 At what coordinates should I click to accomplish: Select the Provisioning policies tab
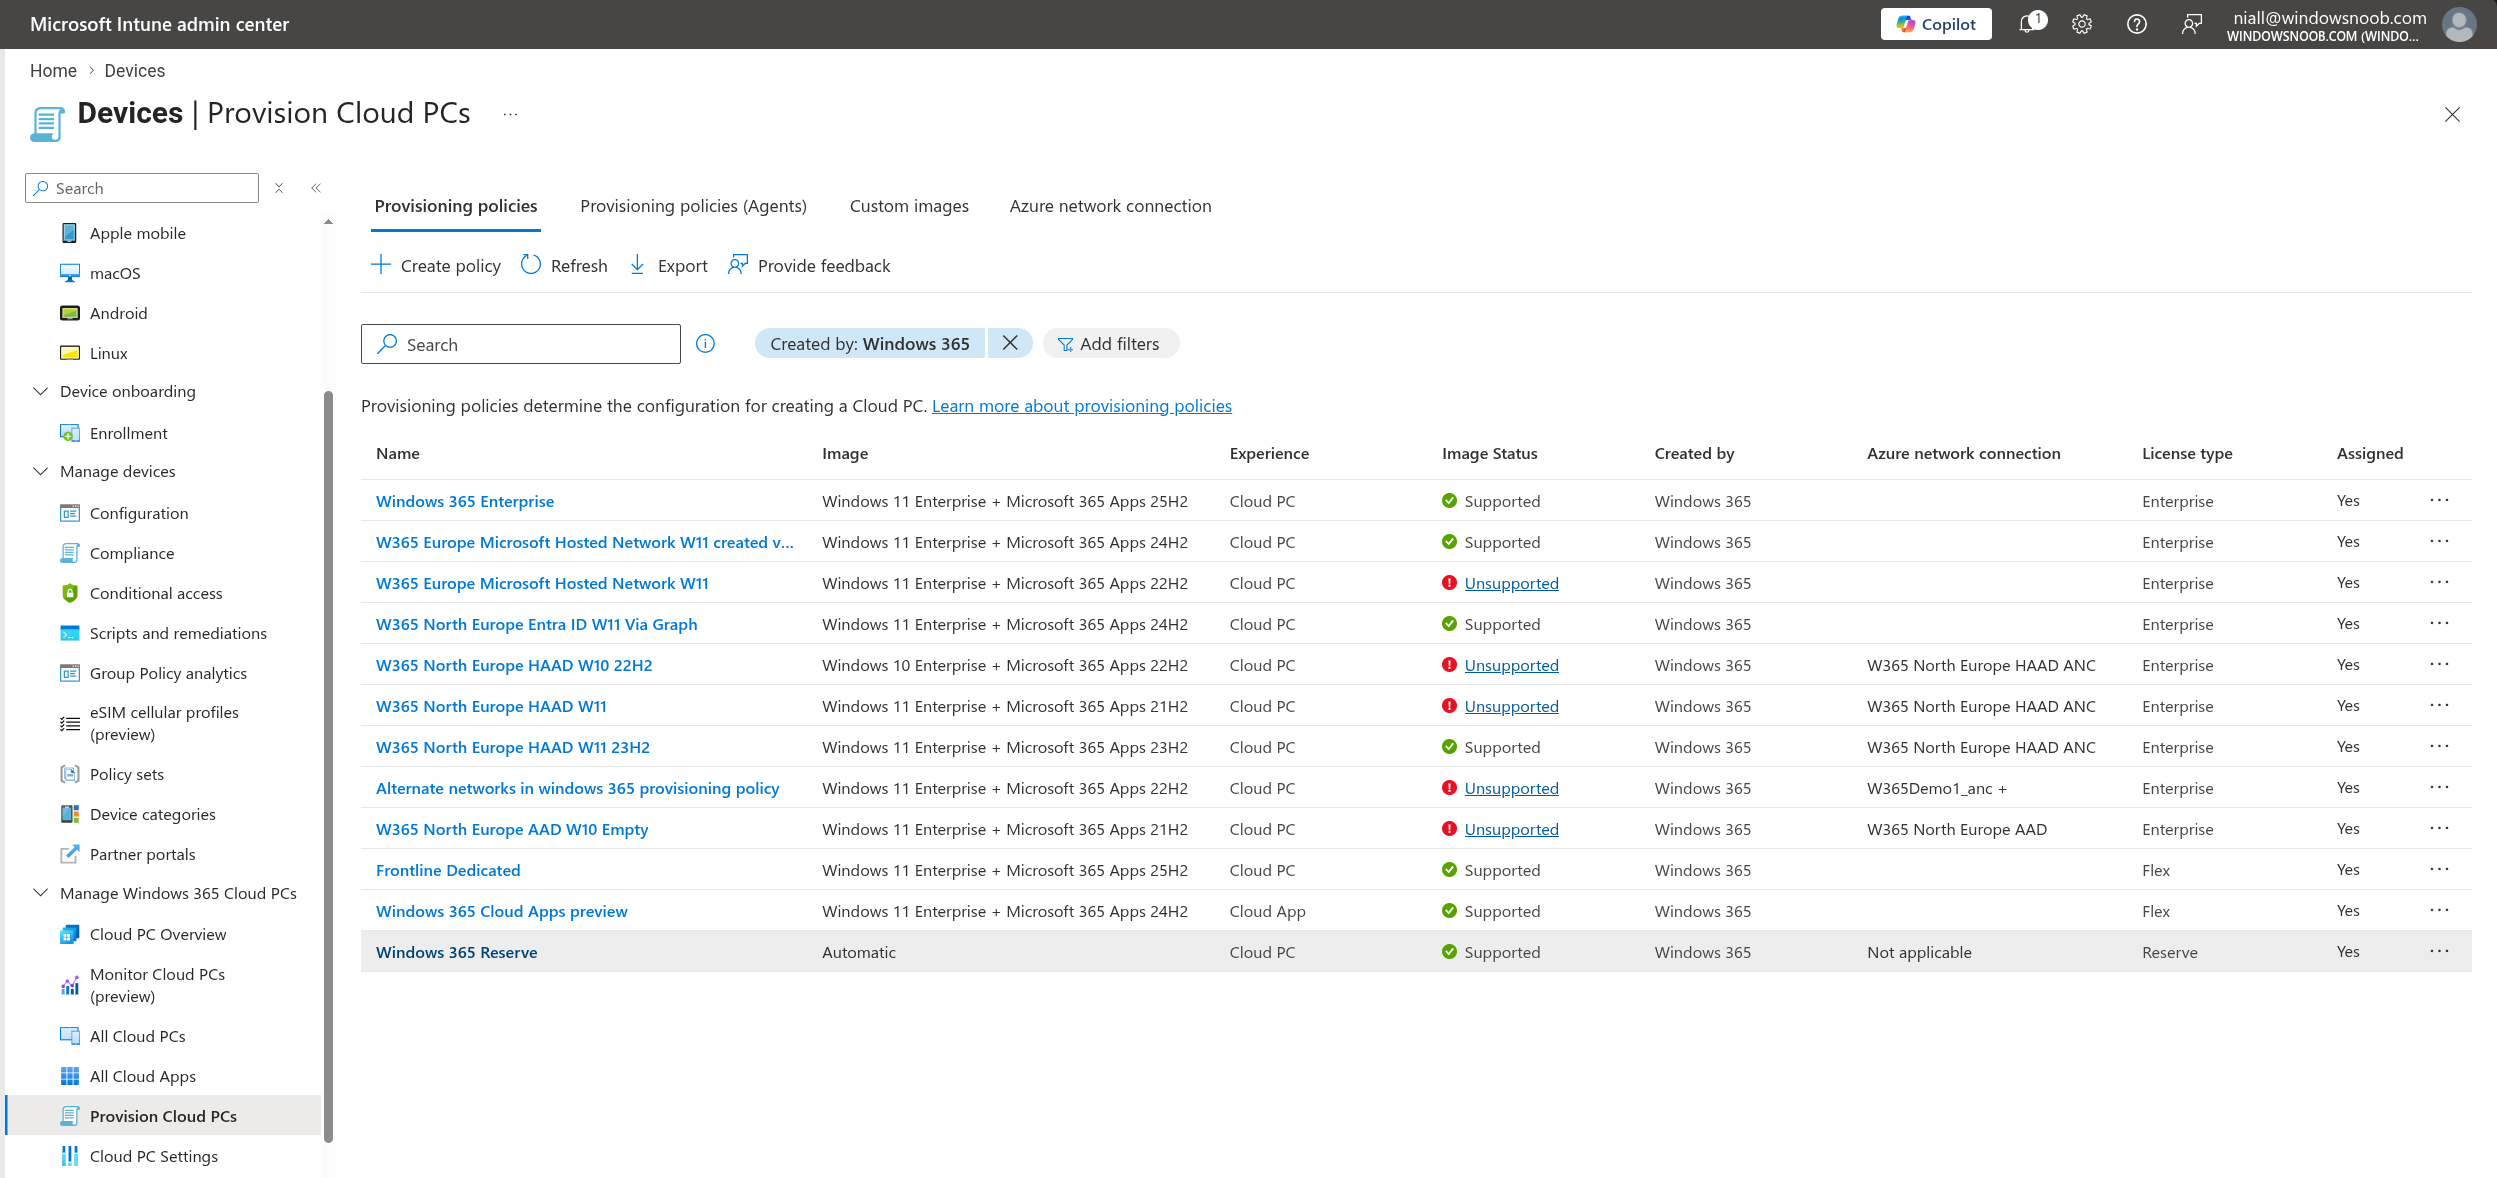tap(456, 206)
